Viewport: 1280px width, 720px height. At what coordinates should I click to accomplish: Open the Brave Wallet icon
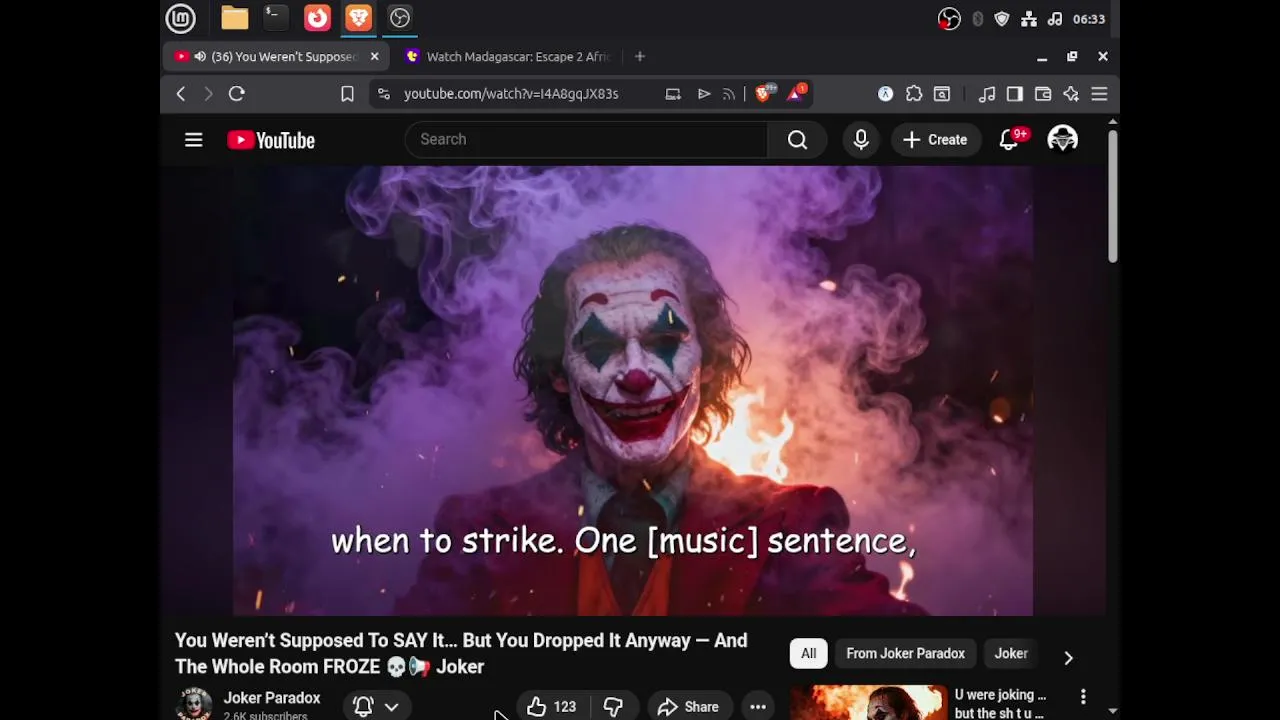coord(1043,94)
